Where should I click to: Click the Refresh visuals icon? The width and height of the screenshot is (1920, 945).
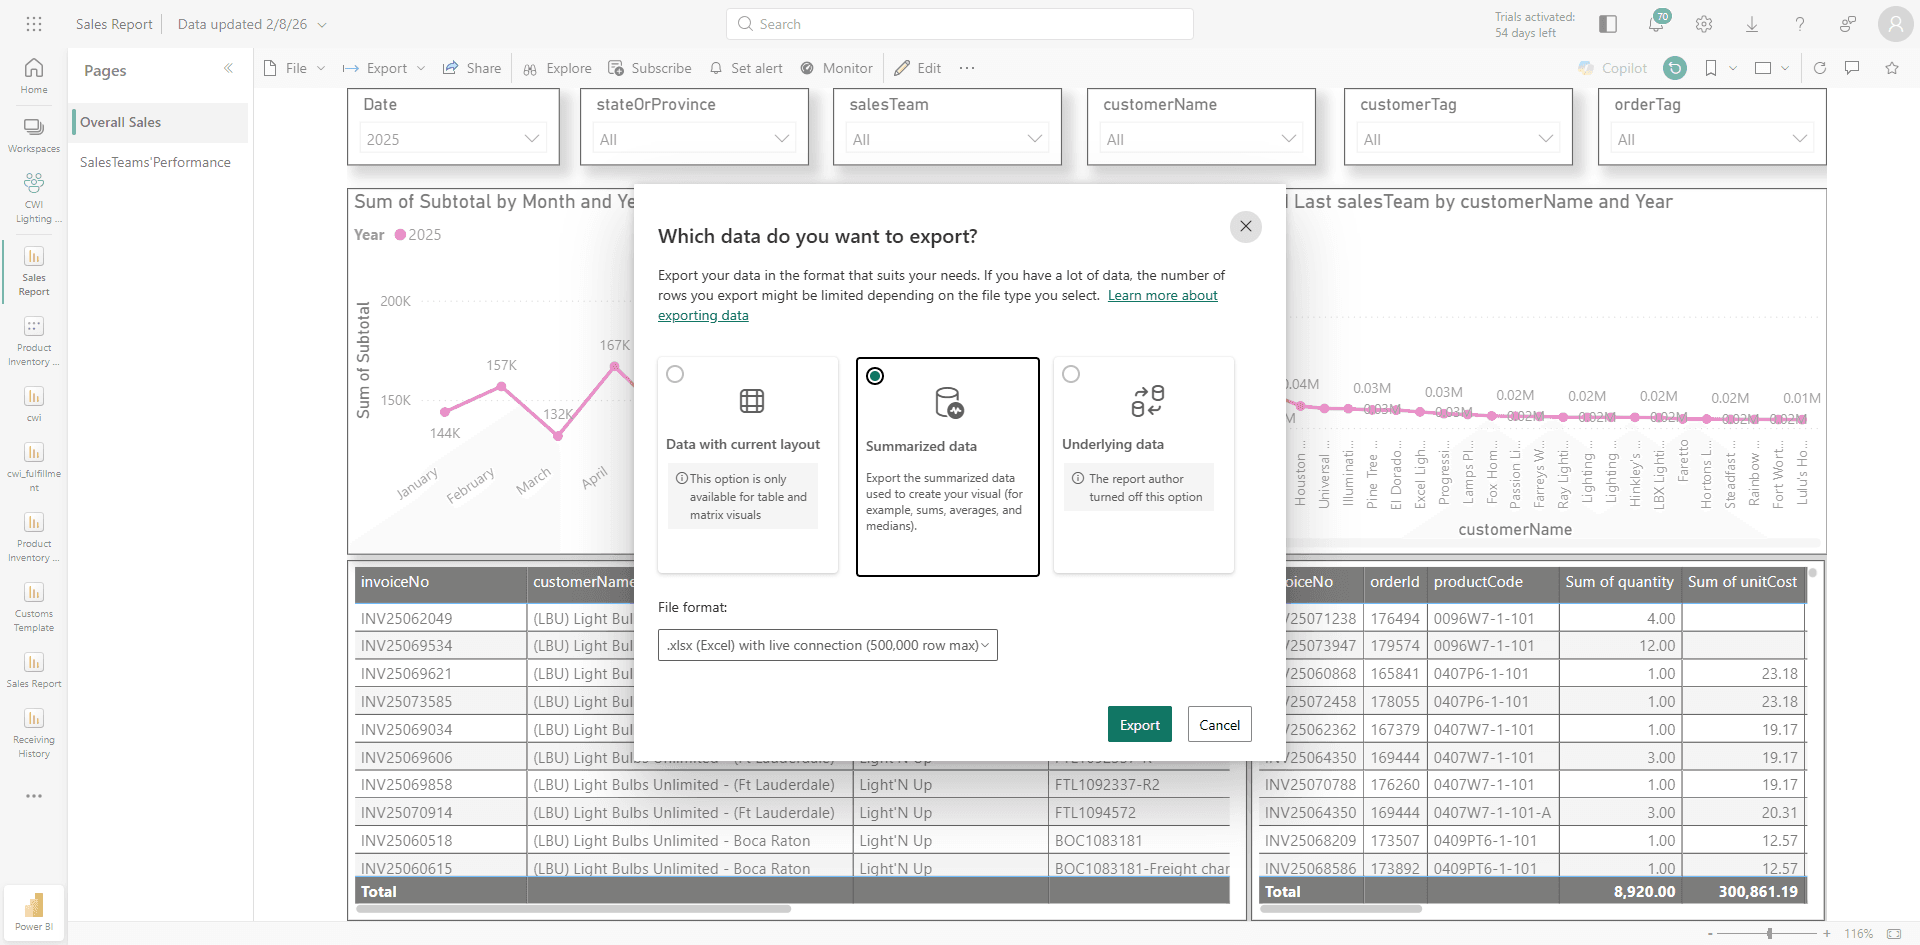pyautogui.click(x=1820, y=68)
